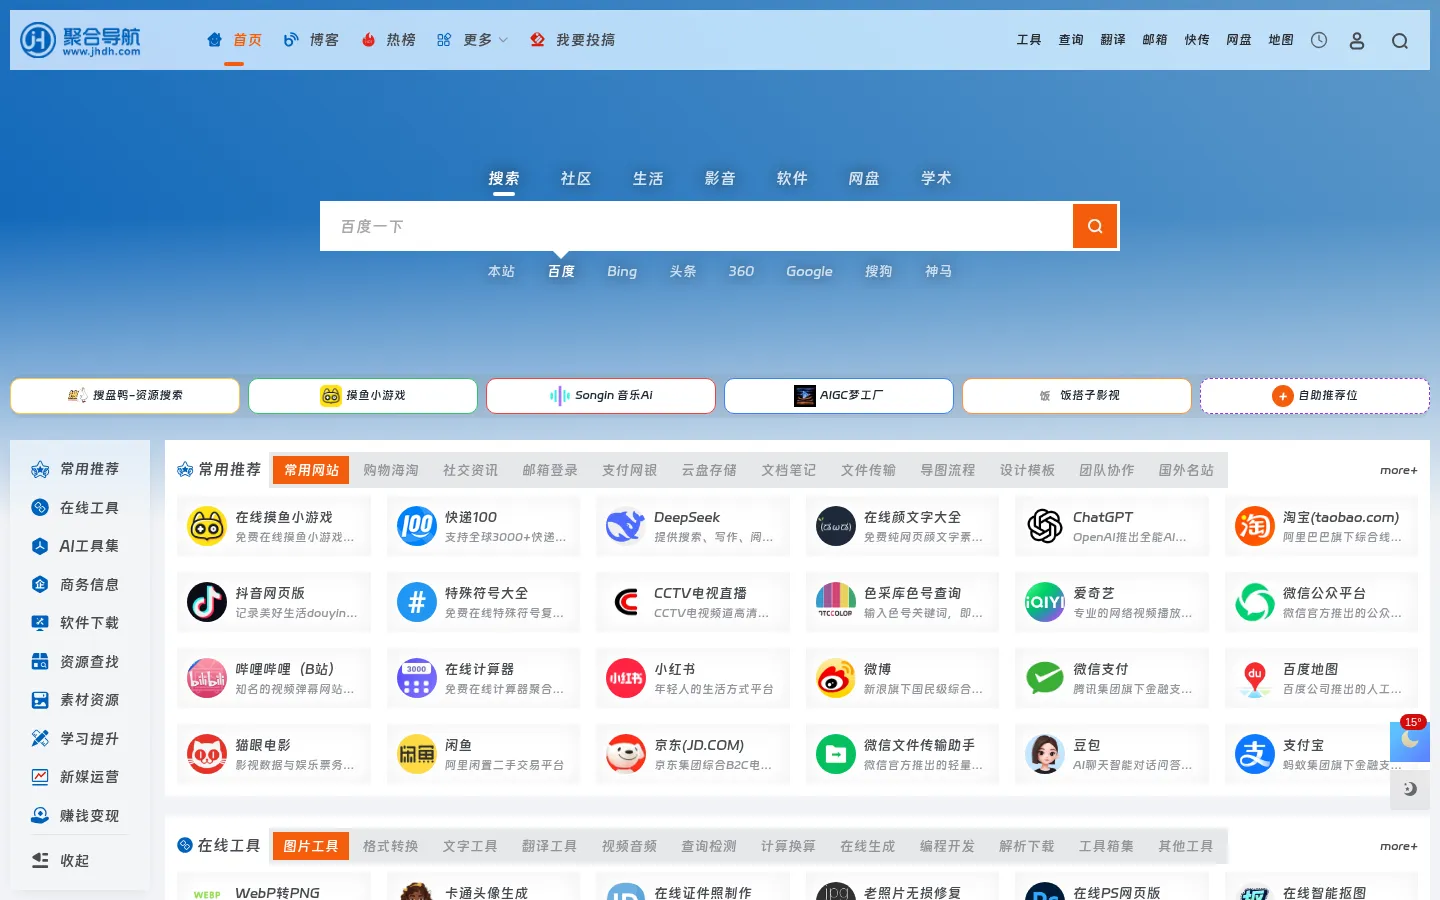
Task: Open the 微信公众平台 icon
Action: click(x=1254, y=602)
